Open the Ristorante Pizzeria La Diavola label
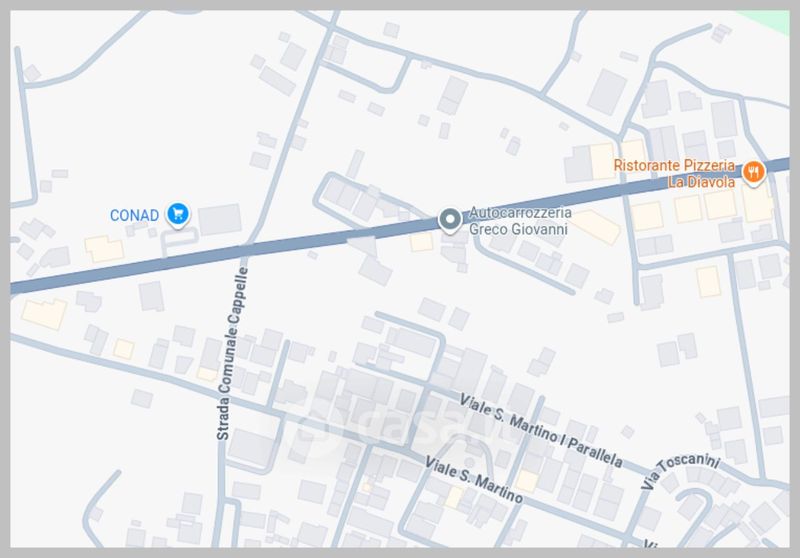The height and width of the screenshot is (558, 800). click(x=674, y=173)
